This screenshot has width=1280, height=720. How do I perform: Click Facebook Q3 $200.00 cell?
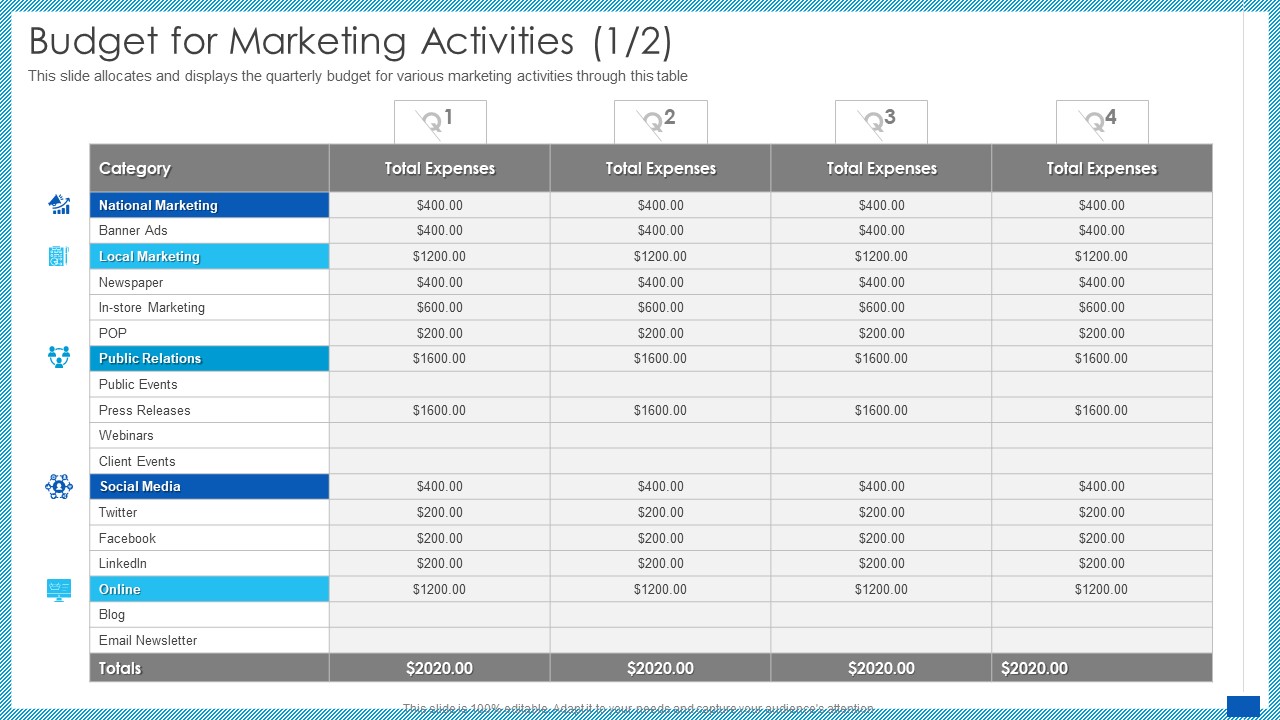tap(881, 538)
